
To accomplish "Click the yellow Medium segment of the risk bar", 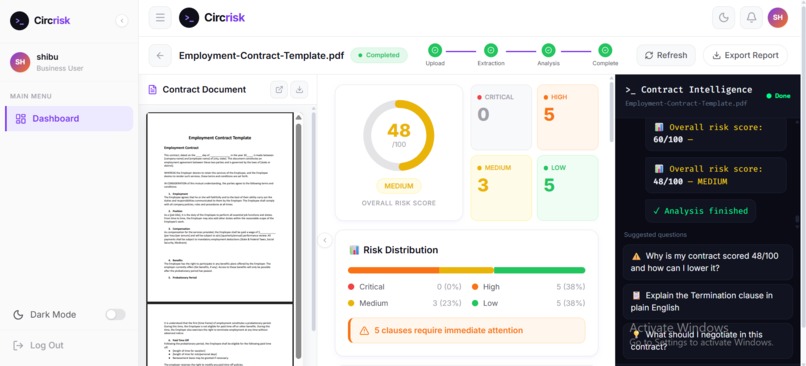I will [466, 270].
